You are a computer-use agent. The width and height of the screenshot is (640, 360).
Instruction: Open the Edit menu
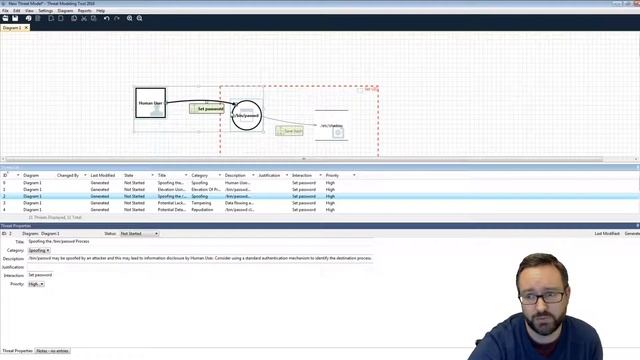[x=16, y=11]
